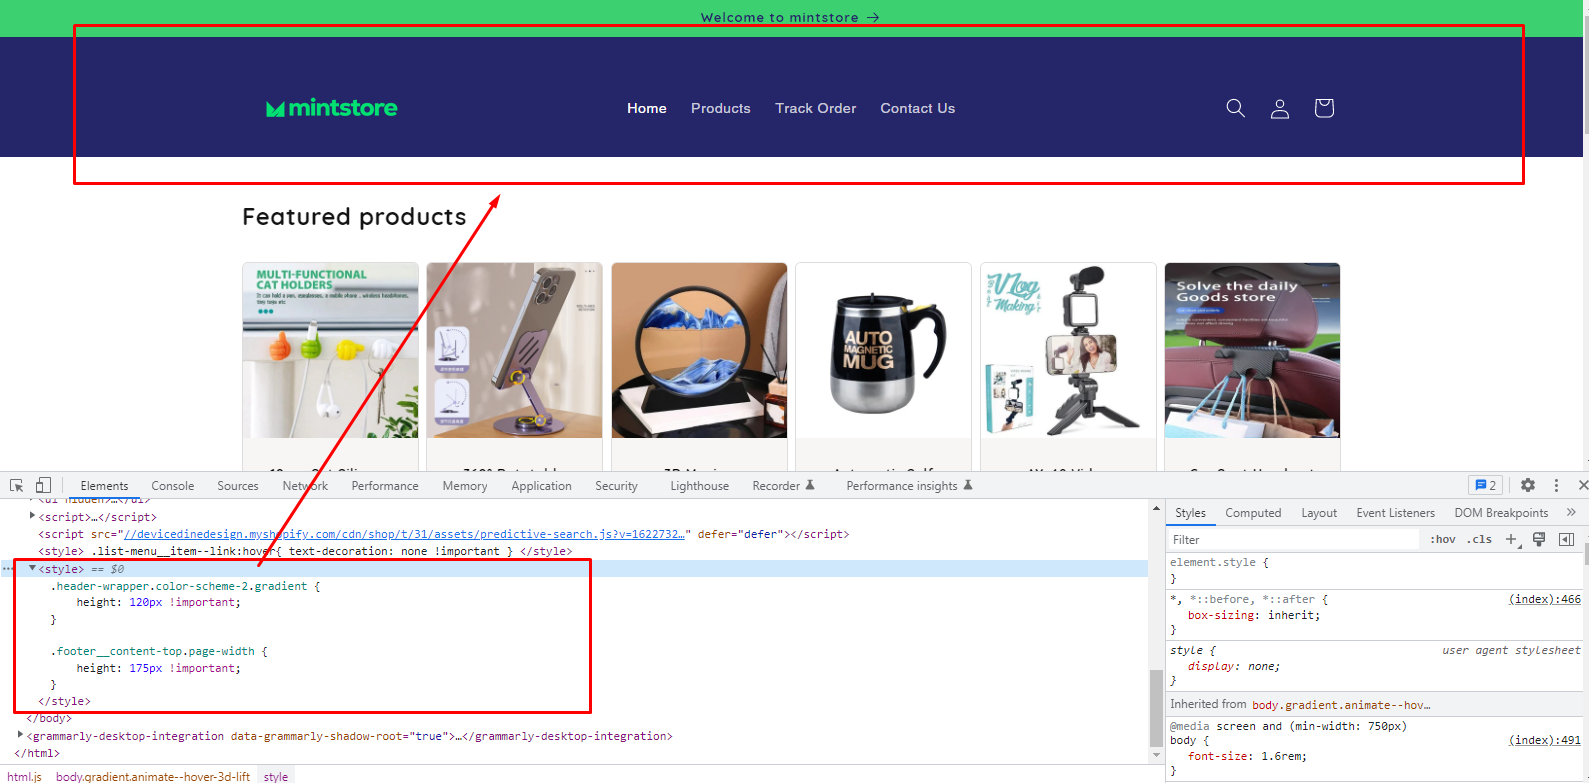Show more style pane tabs chevron

(x=1571, y=512)
